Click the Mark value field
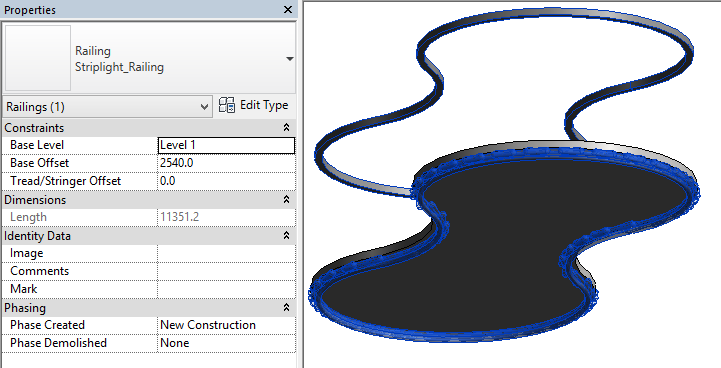The width and height of the screenshot is (721, 368). pos(226,289)
